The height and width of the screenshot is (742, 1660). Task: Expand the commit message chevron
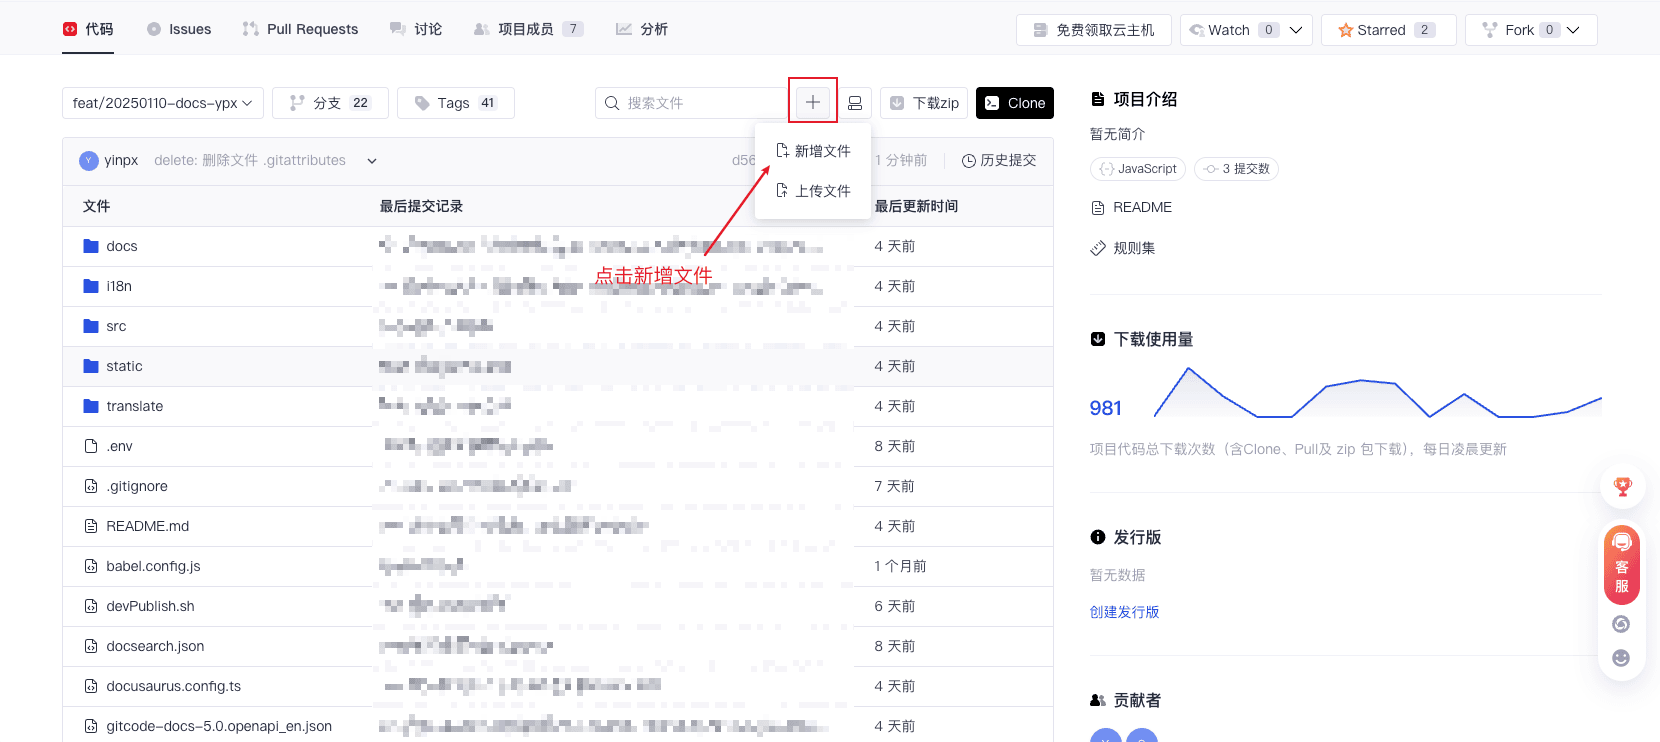pyautogui.click(x=372, y=161)
